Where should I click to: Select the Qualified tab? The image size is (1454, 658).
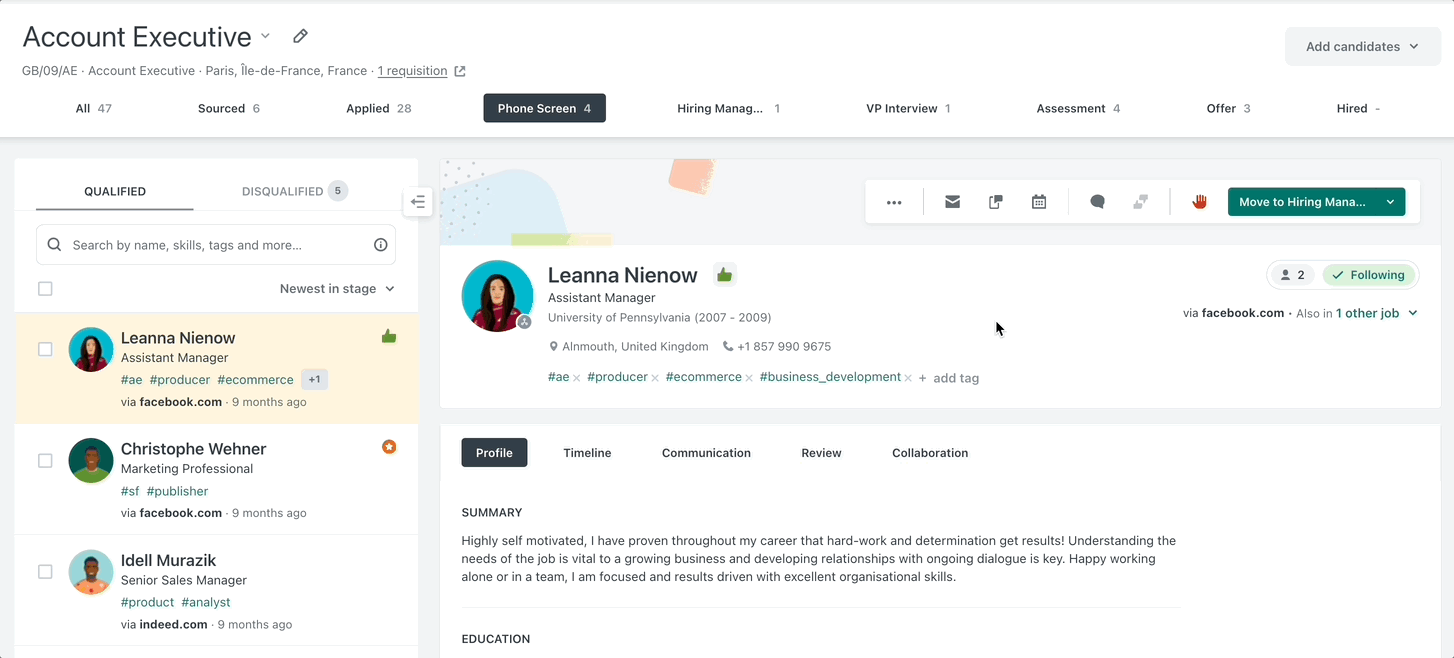click(x=115, y=191)
